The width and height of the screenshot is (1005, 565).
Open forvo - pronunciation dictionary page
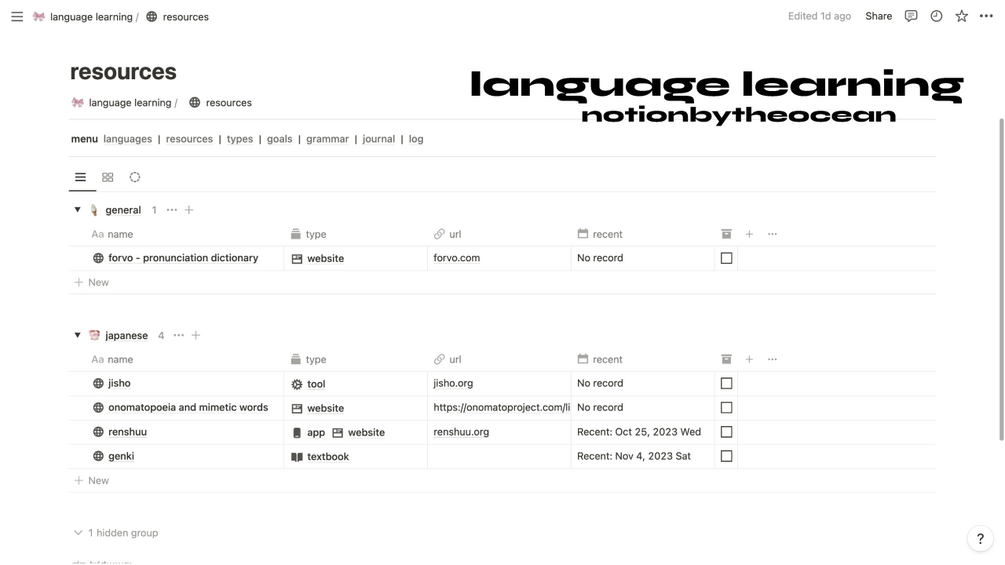[183, 258]
